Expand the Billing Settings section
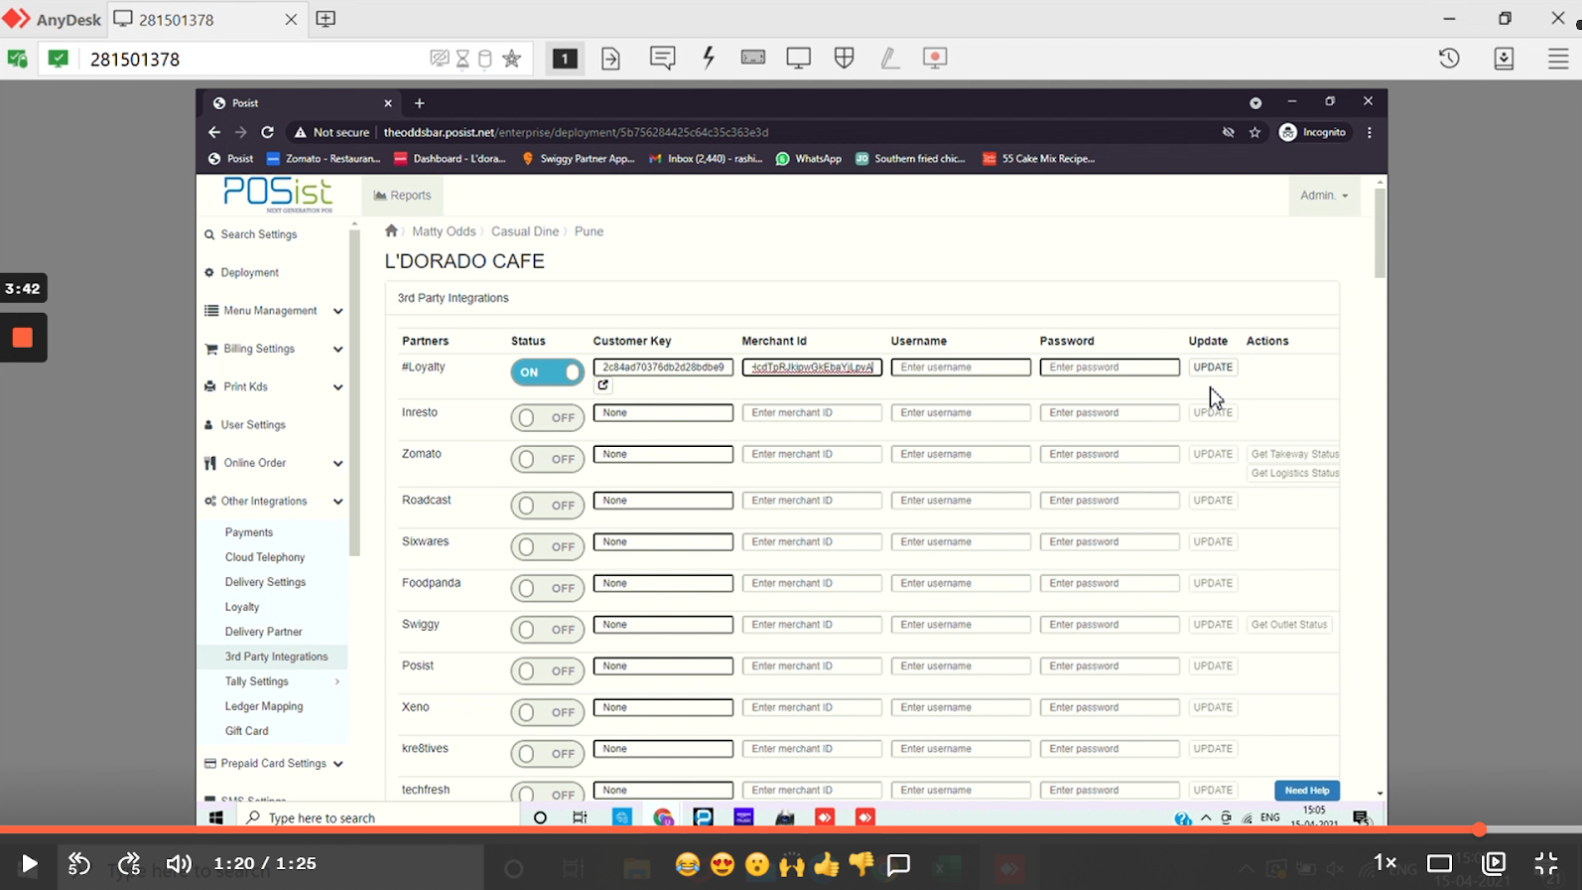Screen dimensions: 1582x890 273,349
